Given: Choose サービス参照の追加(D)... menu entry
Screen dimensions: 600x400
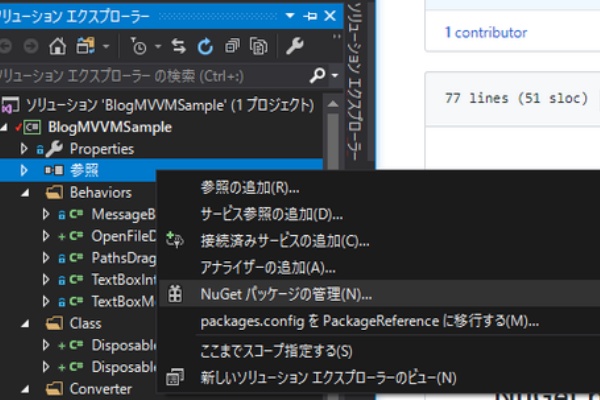Looking at the screenshot, I should click(x=272, y=215).
